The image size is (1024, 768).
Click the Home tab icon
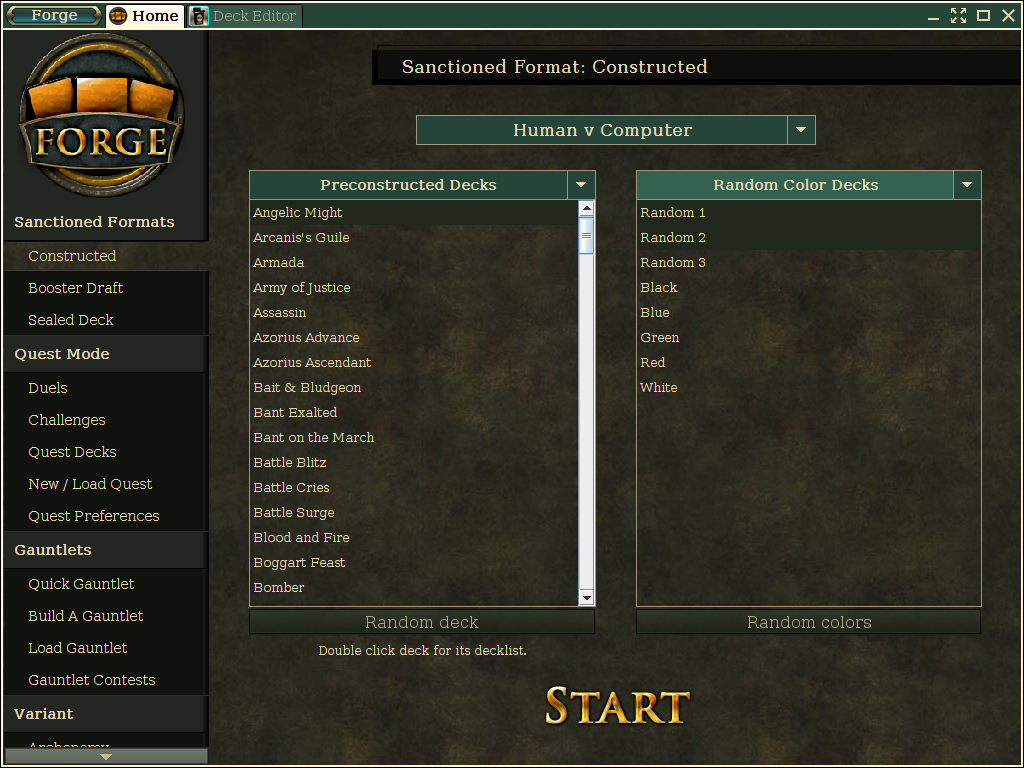point(118,16)
